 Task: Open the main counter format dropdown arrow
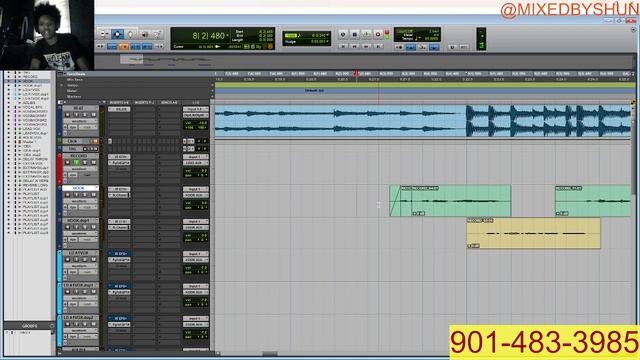[227, 36]
